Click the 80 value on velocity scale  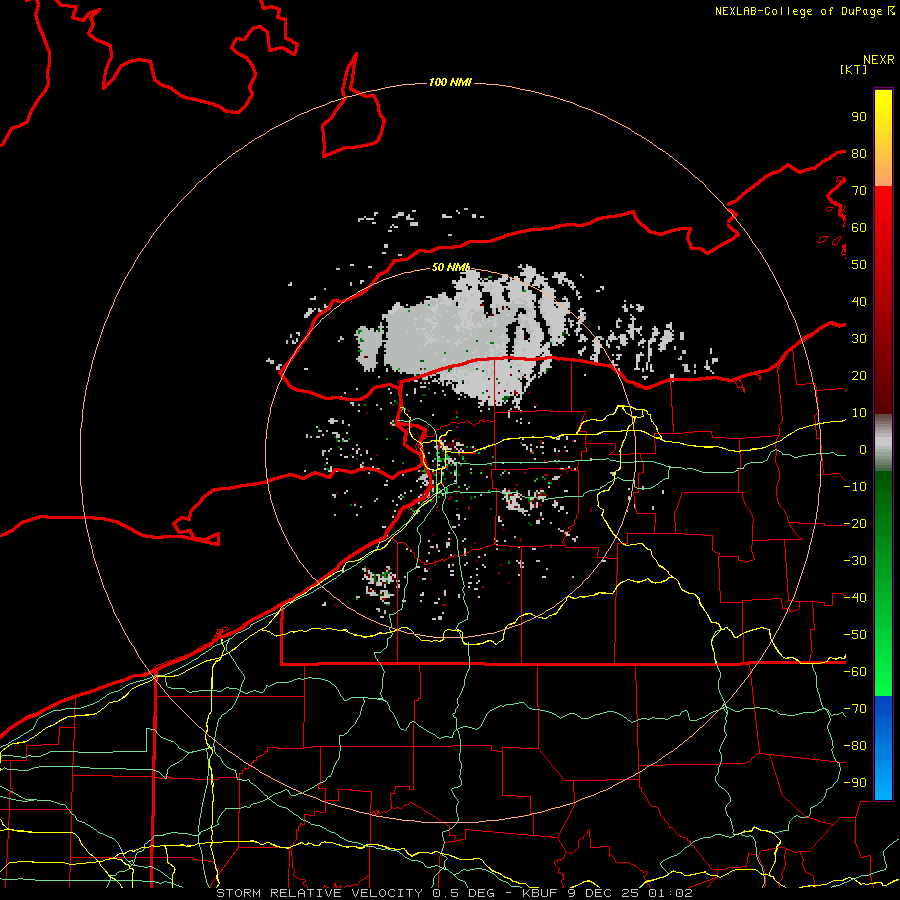click(x=859, y=154)
